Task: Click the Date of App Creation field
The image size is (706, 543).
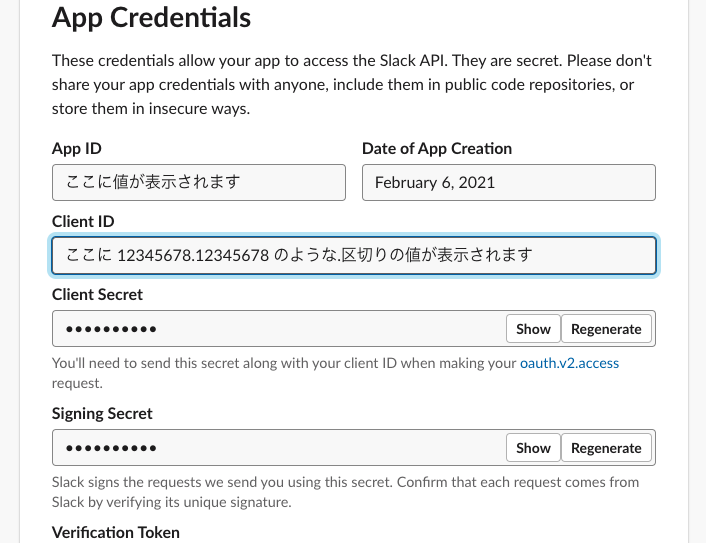Action: tap(508, 182)
